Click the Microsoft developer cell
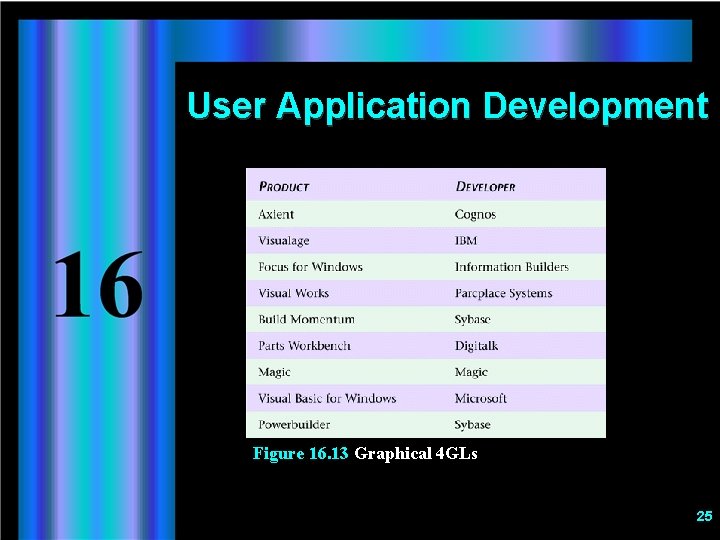Image resolution: width=720 pixels, height=540 pixels. click(481, 398)
